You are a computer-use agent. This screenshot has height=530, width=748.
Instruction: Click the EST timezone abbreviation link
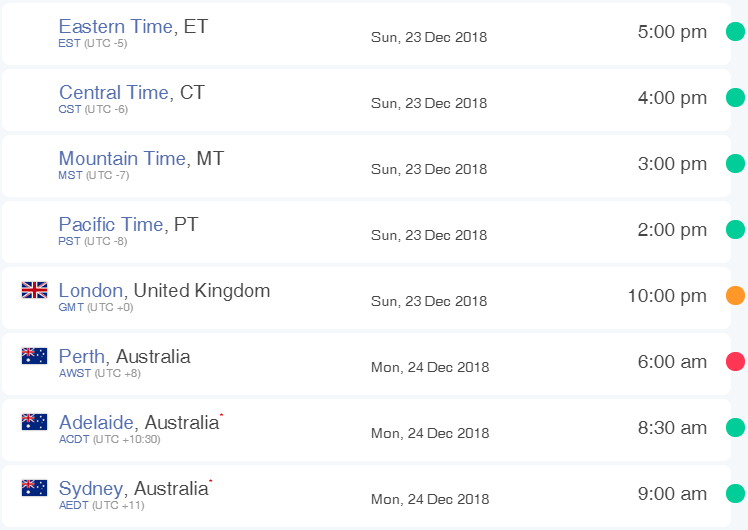(69, 43)
